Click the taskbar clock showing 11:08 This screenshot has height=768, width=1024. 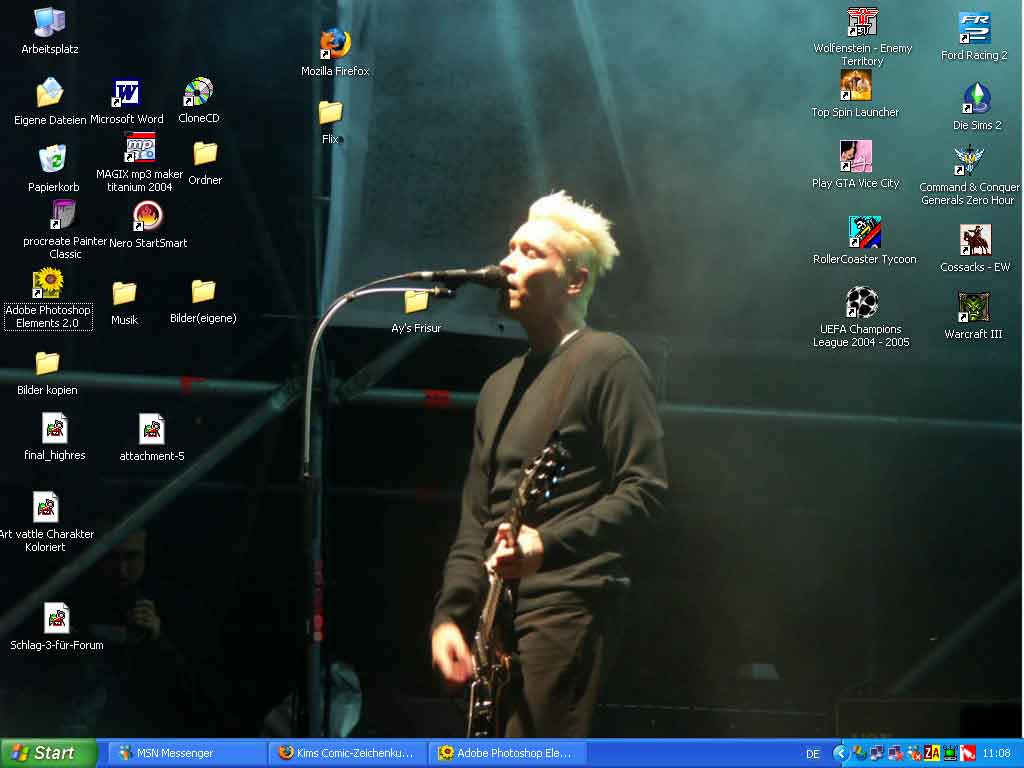(996, 753)
